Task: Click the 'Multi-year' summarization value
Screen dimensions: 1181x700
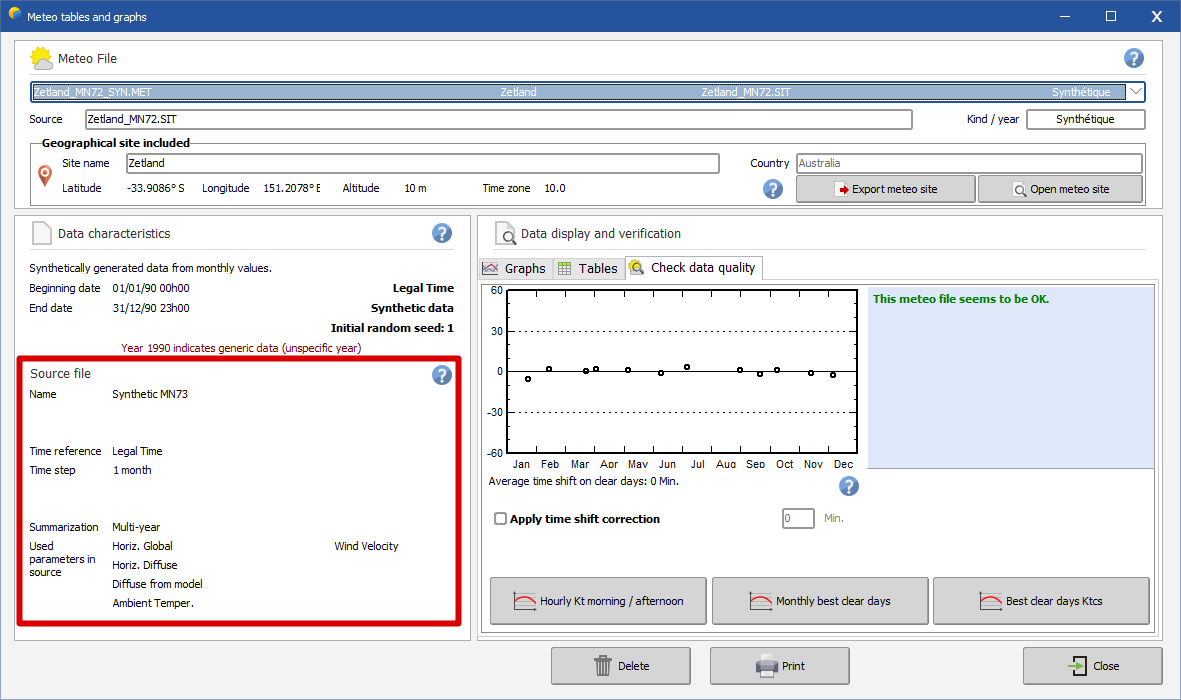Action: pos(136,527)
